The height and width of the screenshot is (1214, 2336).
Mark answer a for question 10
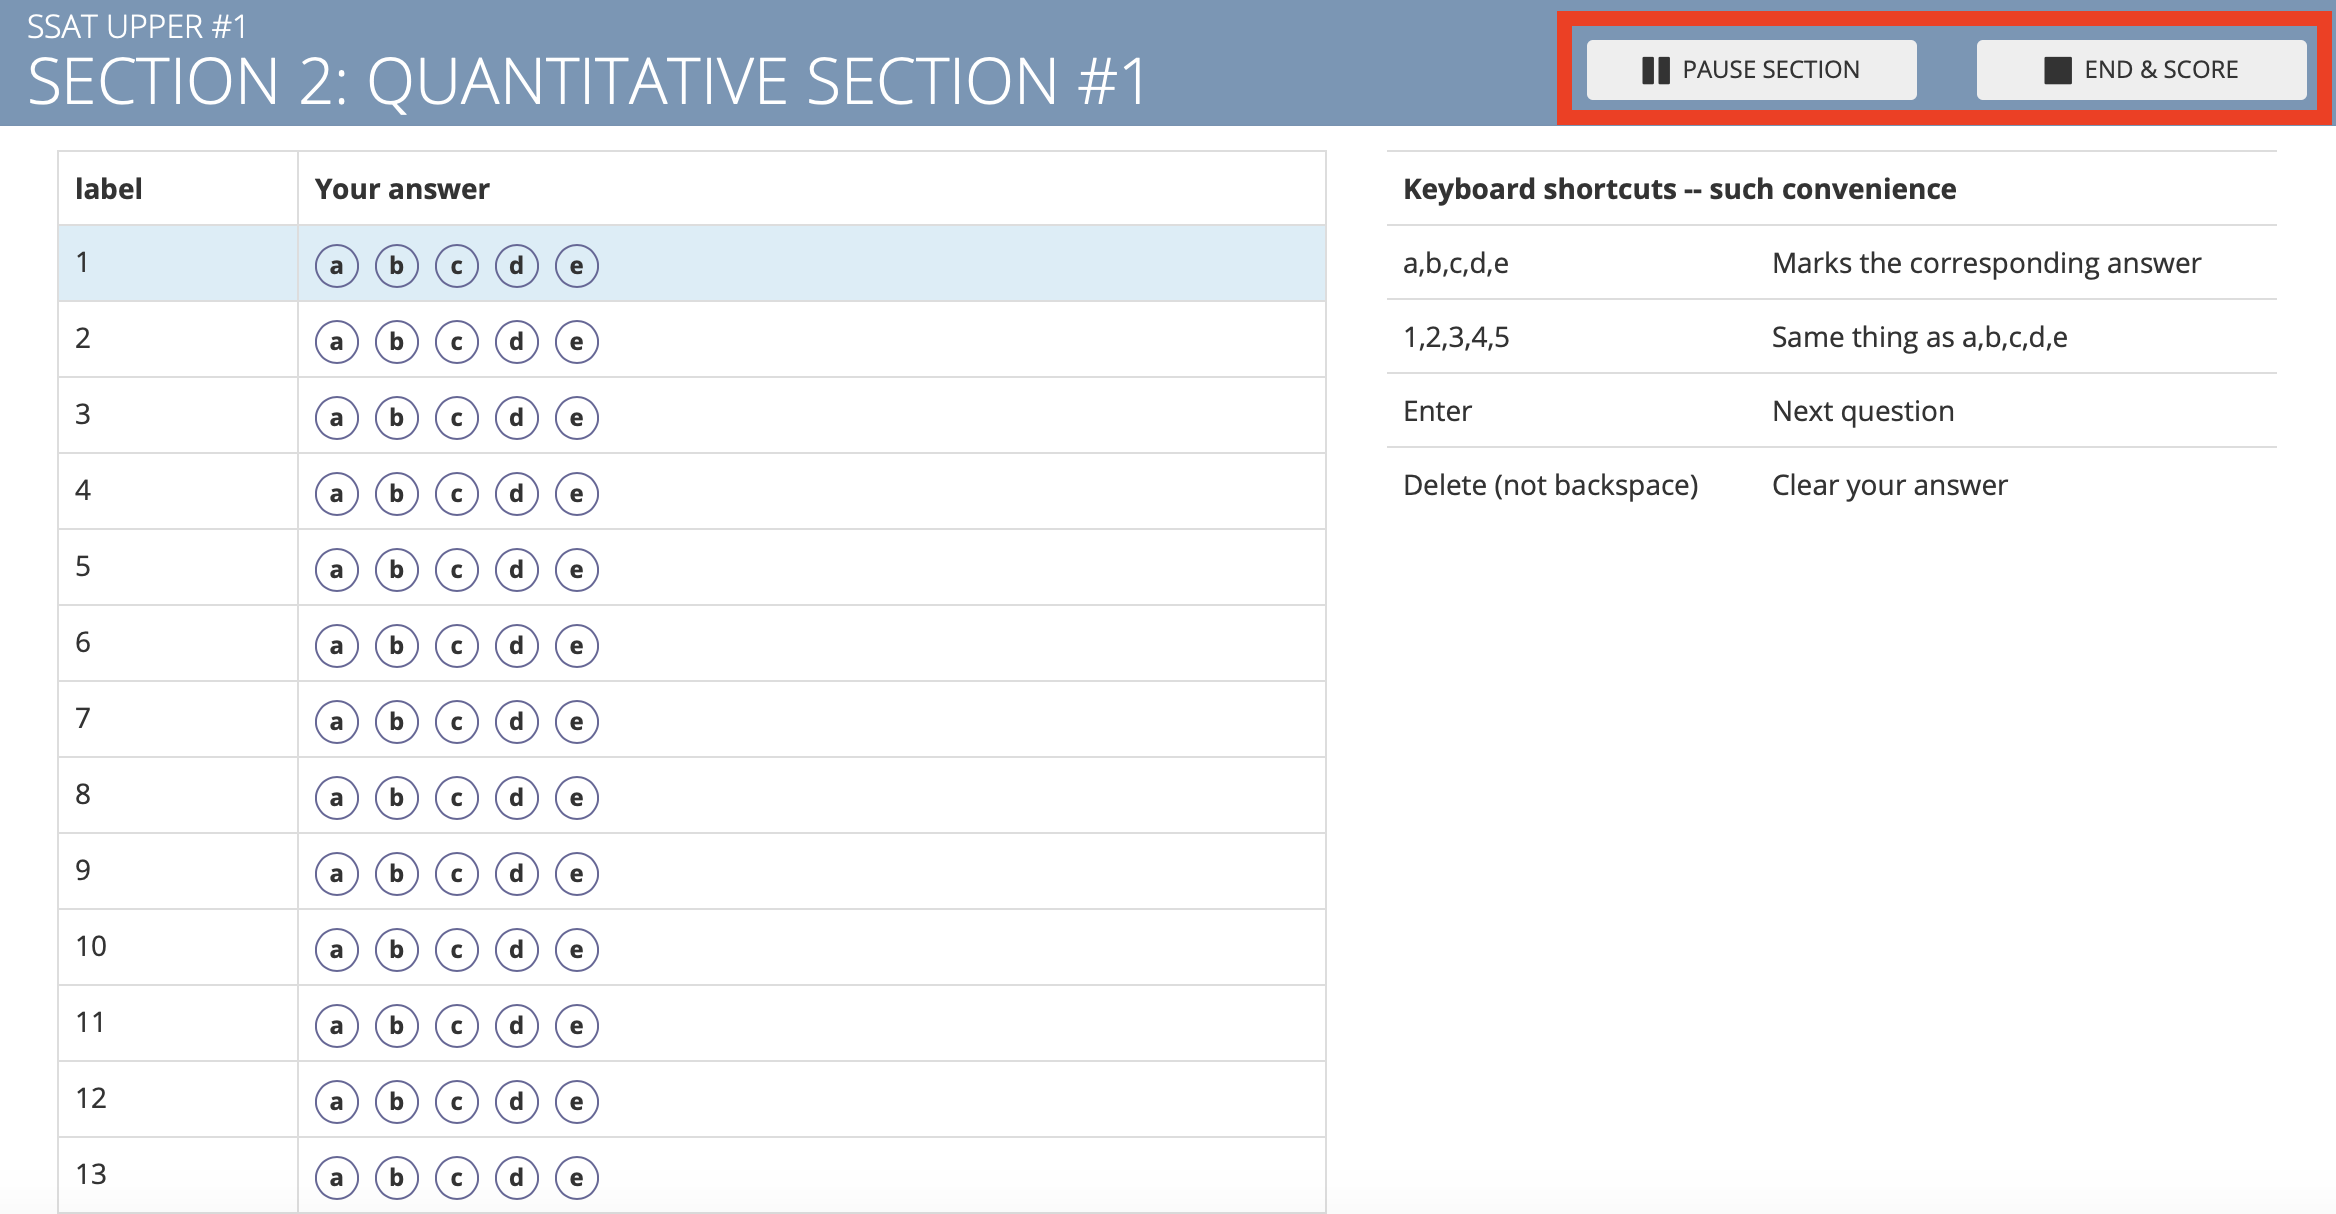click(337, 950)
